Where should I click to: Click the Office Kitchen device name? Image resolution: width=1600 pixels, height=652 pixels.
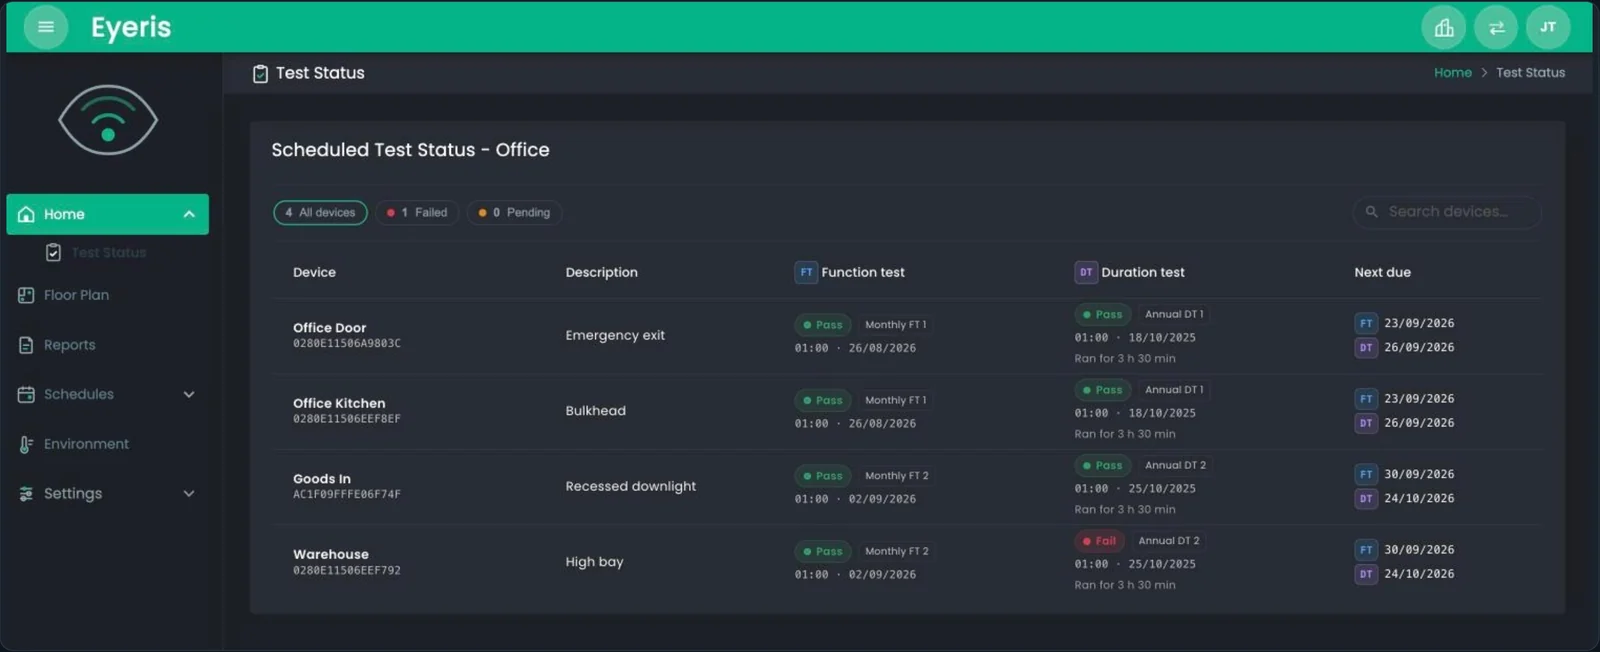(x=339, y=403)
